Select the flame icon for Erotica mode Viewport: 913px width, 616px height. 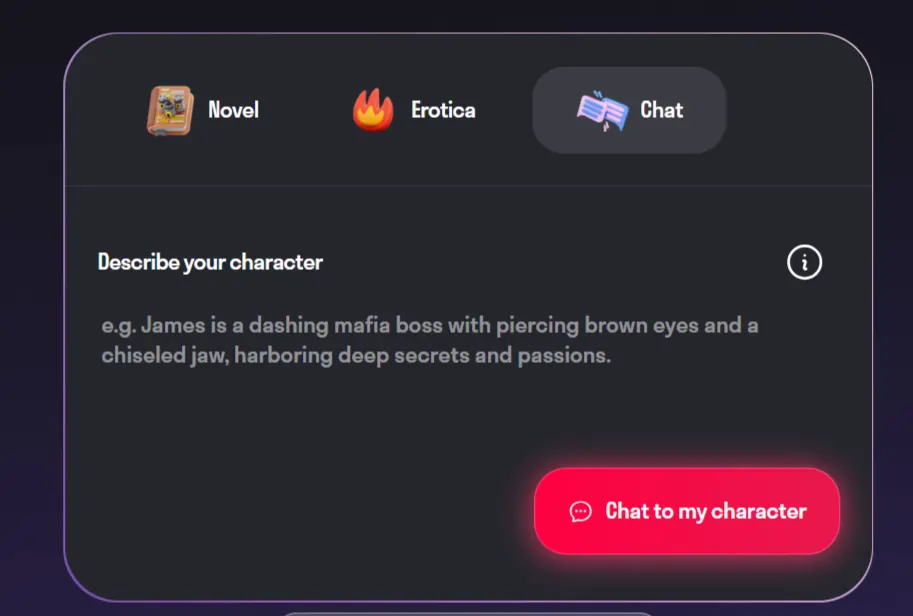(371, 110)
